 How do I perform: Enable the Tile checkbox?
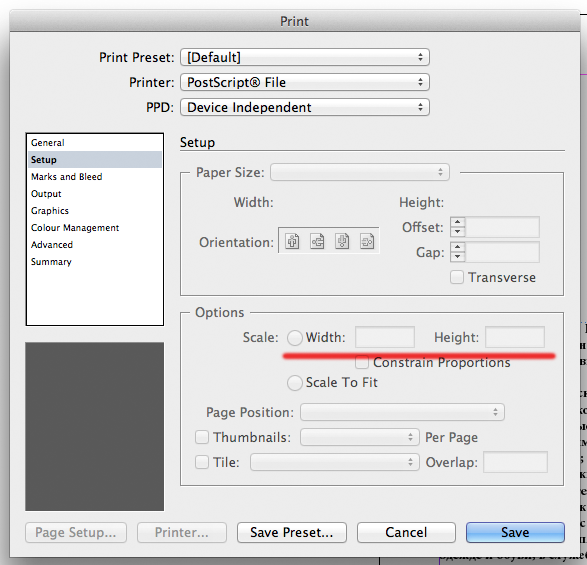(202, 462)
